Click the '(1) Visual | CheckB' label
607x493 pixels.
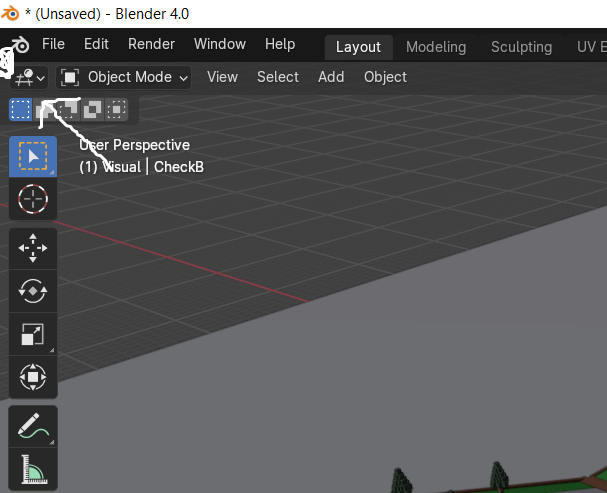(x=141, y=167)
